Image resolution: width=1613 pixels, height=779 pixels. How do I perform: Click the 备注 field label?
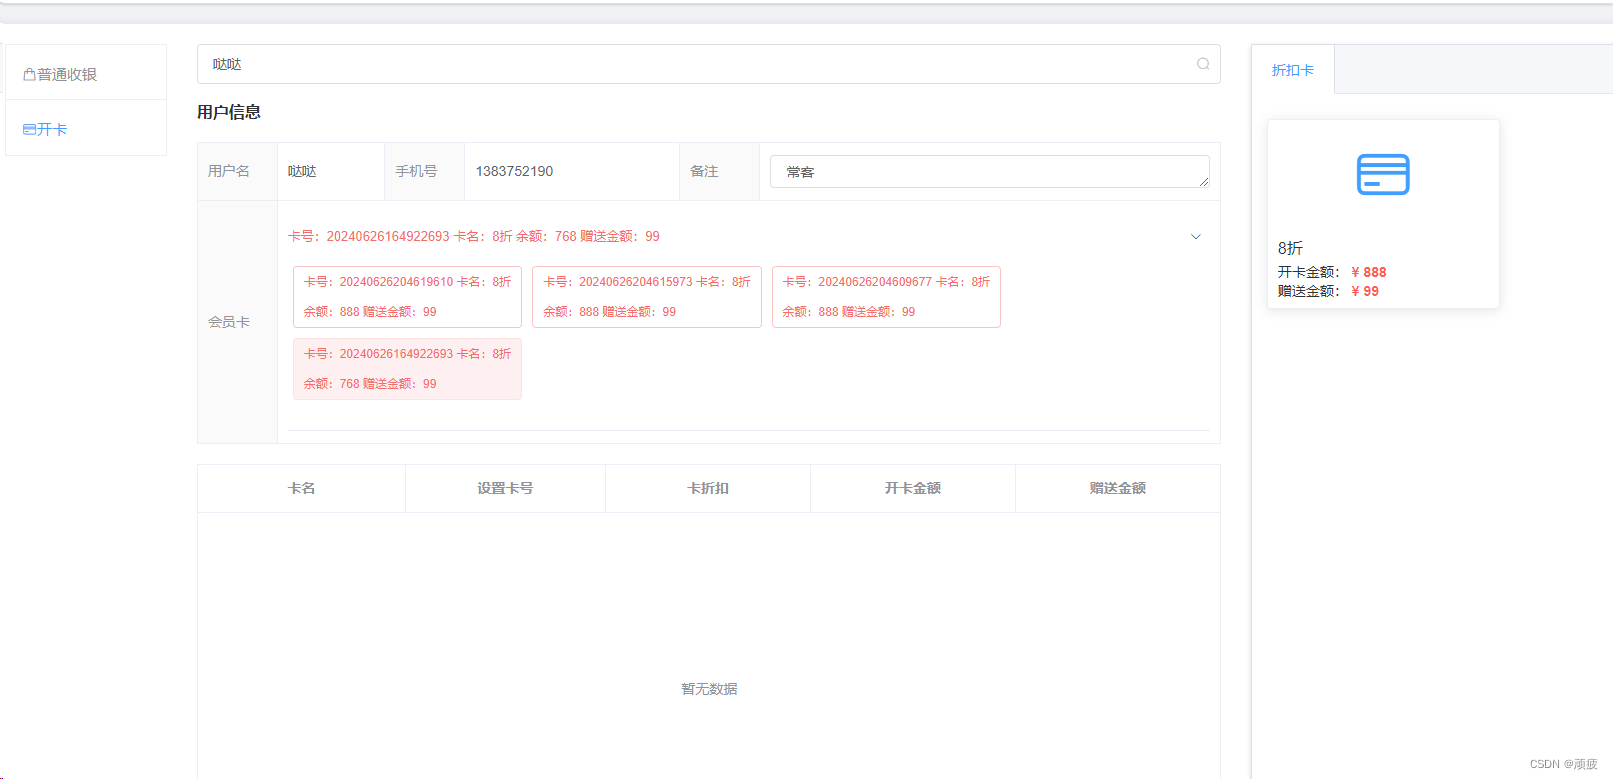point(704,171)
